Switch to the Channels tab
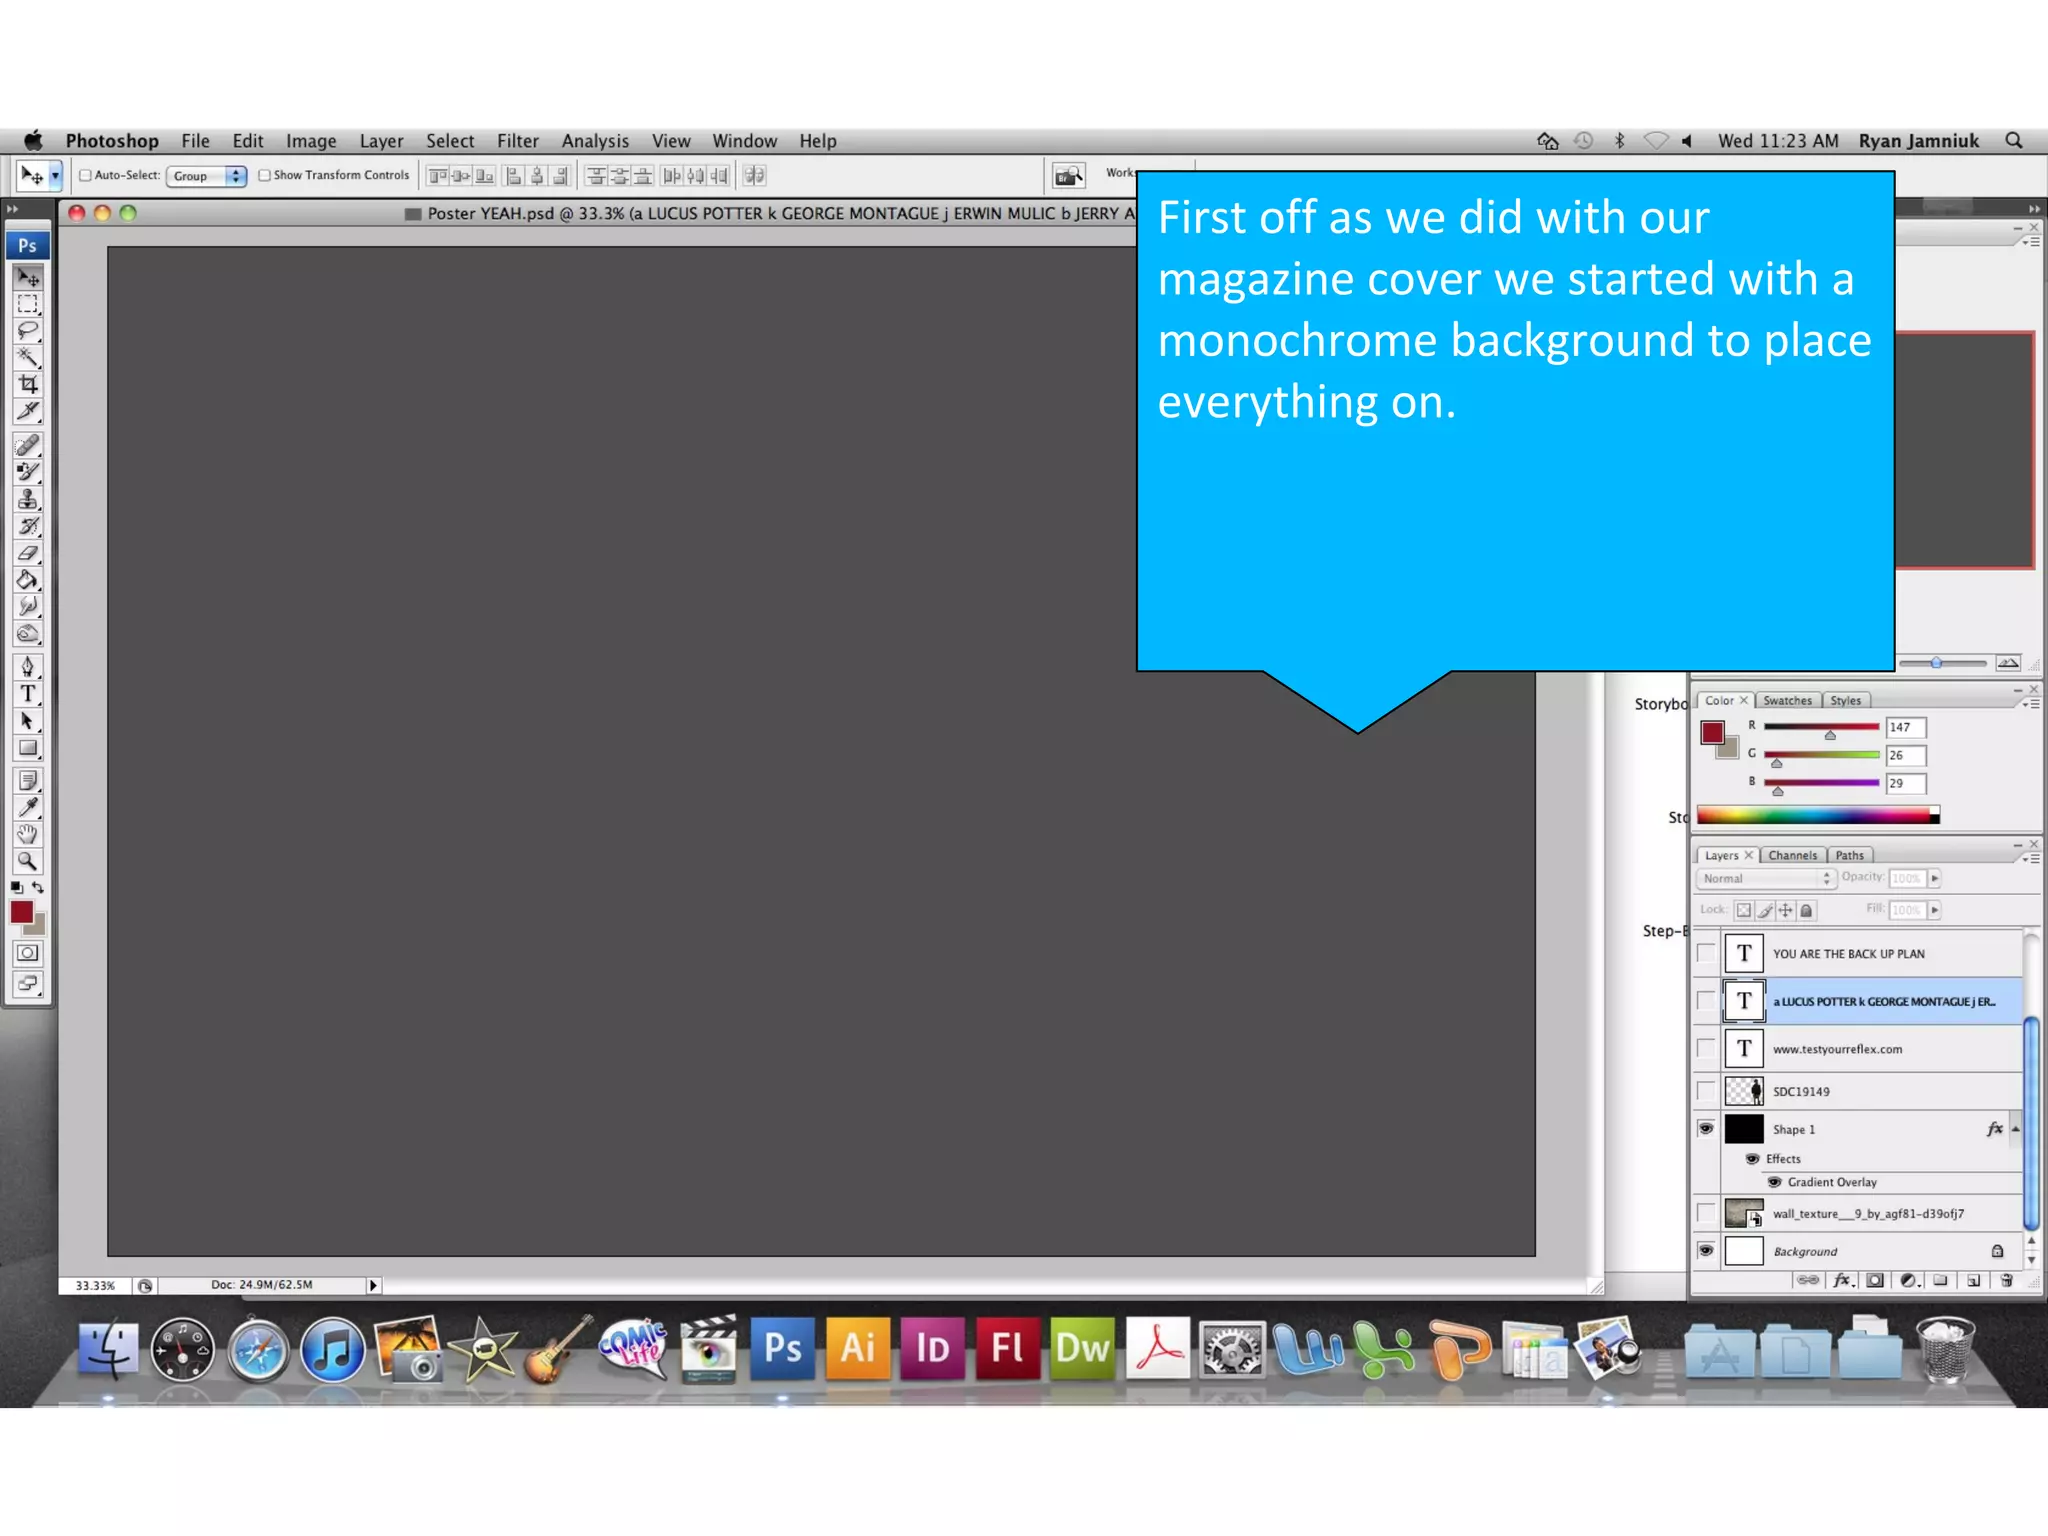Image resolution: width=2048 pixels, height=1536 pixels. point(1792,855)
